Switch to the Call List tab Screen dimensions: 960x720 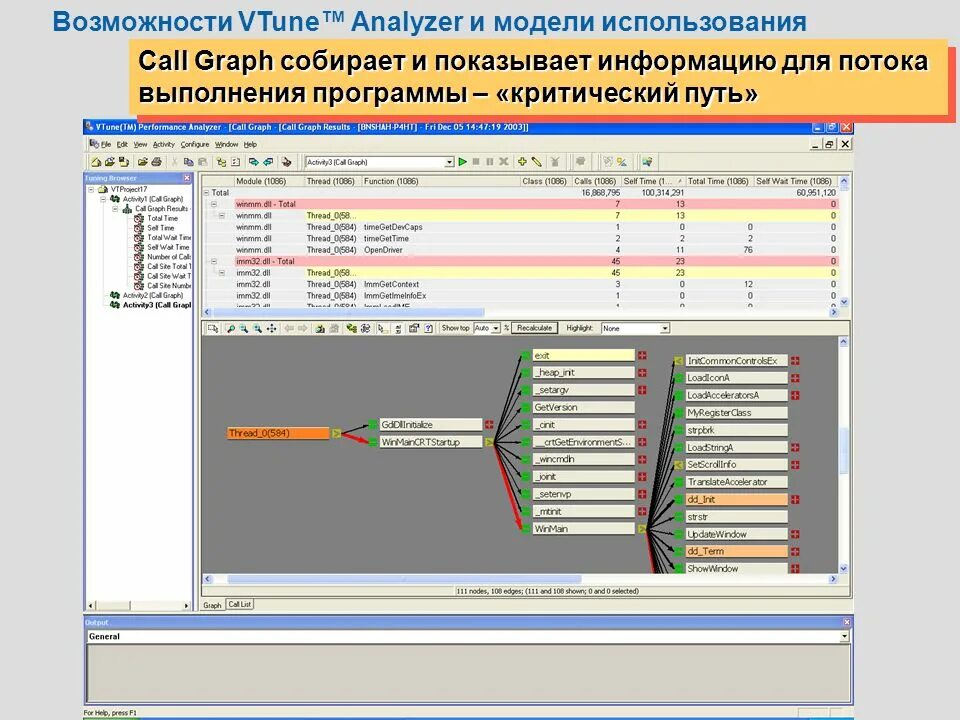(239, 604)
